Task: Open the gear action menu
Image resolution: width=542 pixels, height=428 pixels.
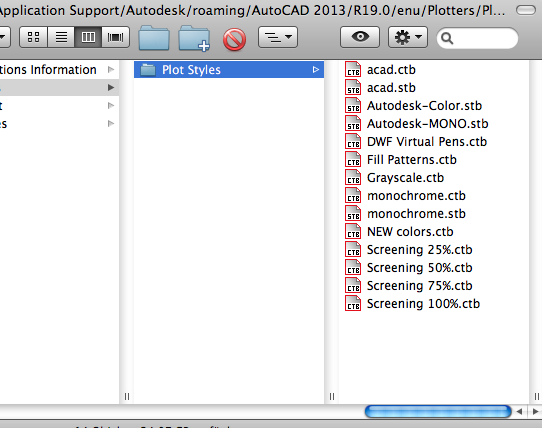Action: 408,37
